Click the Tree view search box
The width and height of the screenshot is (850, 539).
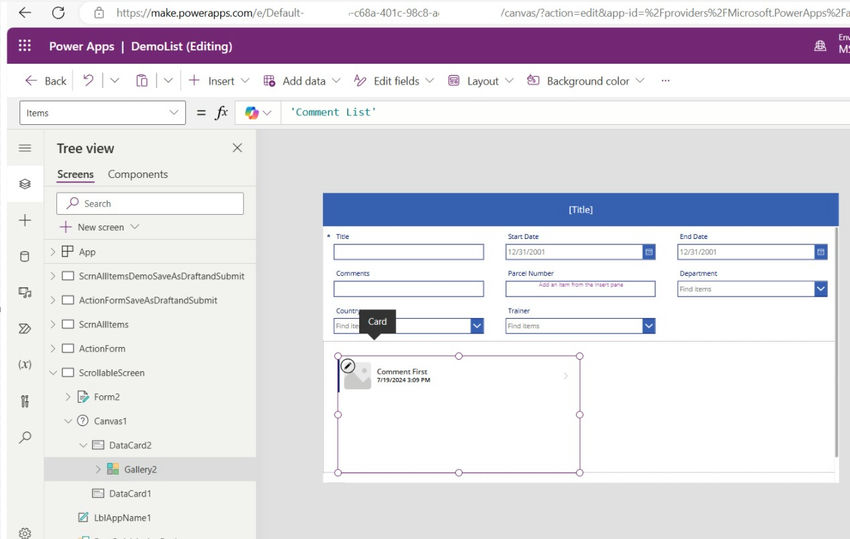click(150, 203)
